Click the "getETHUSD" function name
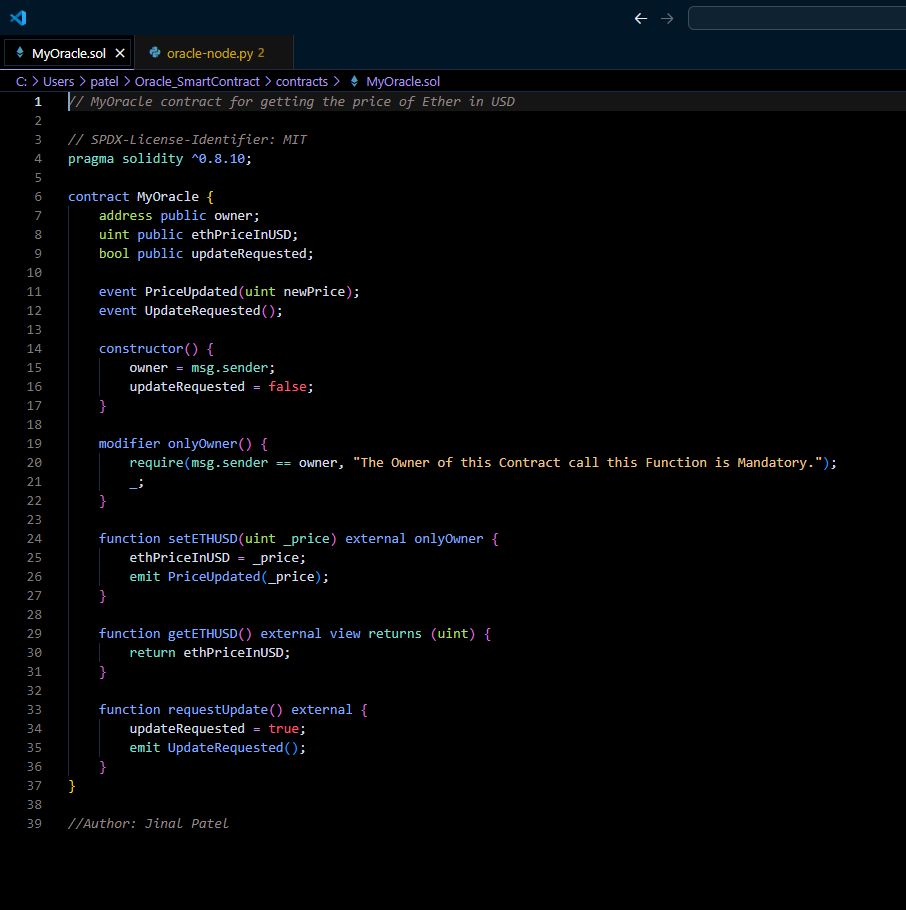Image resolution: width=906 pixels, height=910 pixels. click(203, 634)
